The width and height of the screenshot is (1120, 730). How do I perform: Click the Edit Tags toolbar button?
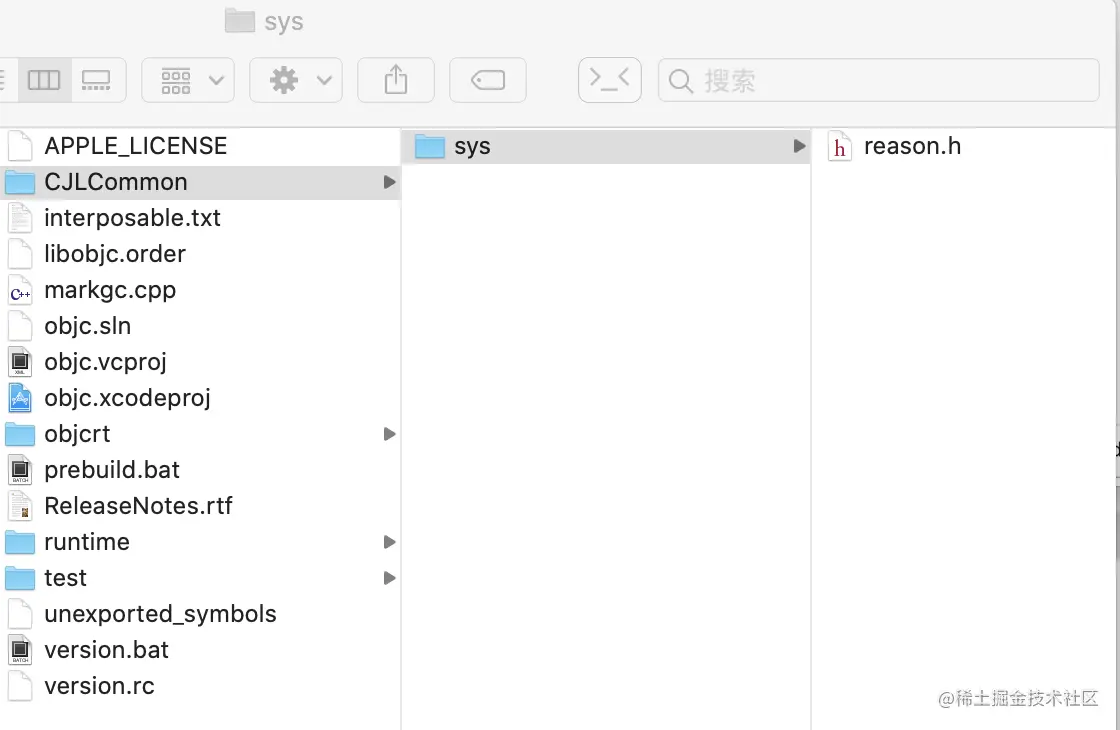click(488, 80)
